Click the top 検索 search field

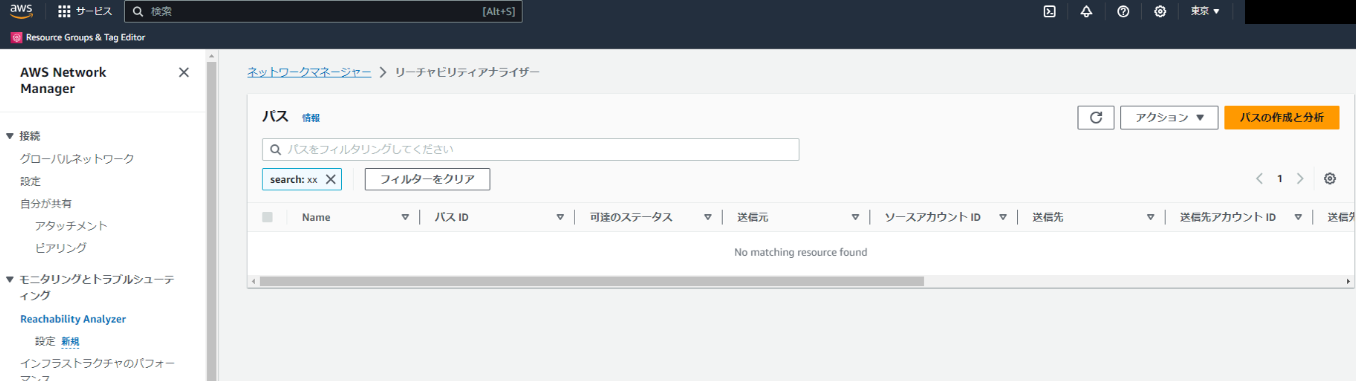click(x=323, y=11)
